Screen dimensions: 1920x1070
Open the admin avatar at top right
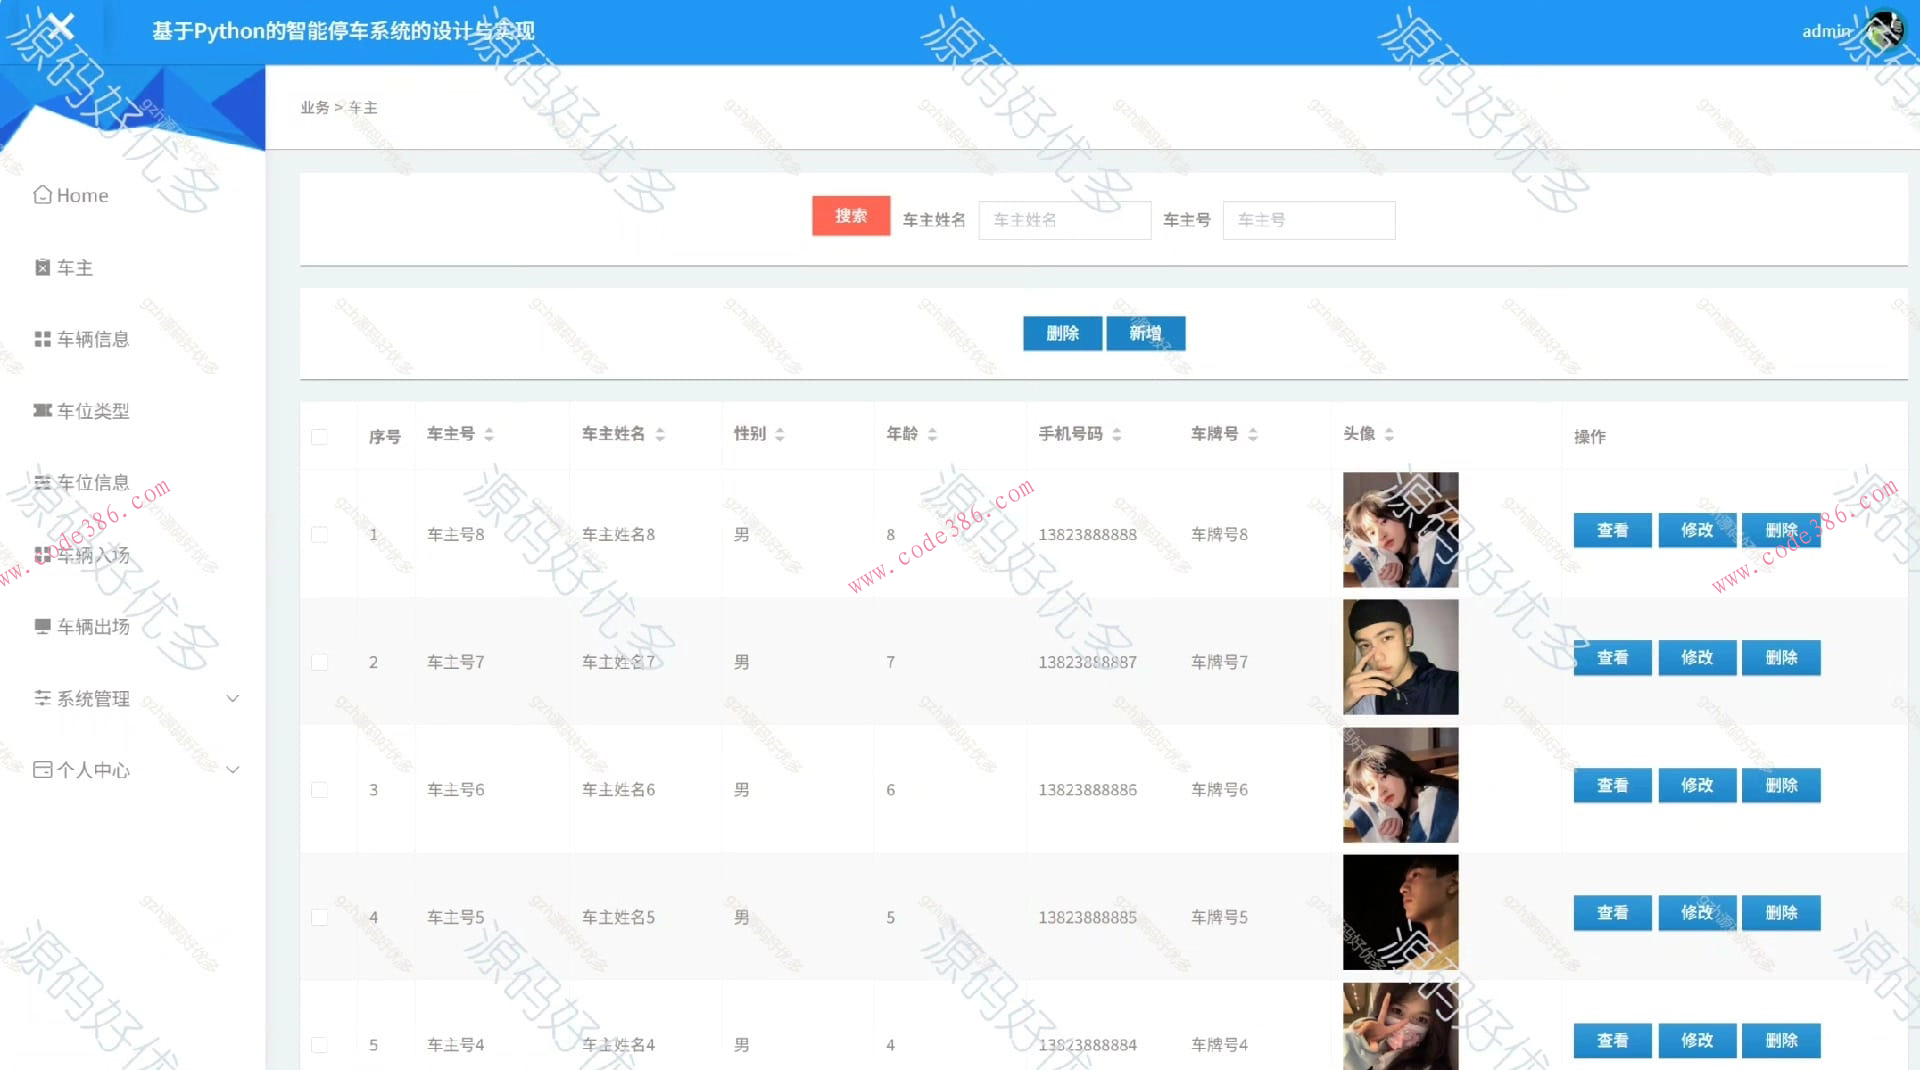[1884, 27]
